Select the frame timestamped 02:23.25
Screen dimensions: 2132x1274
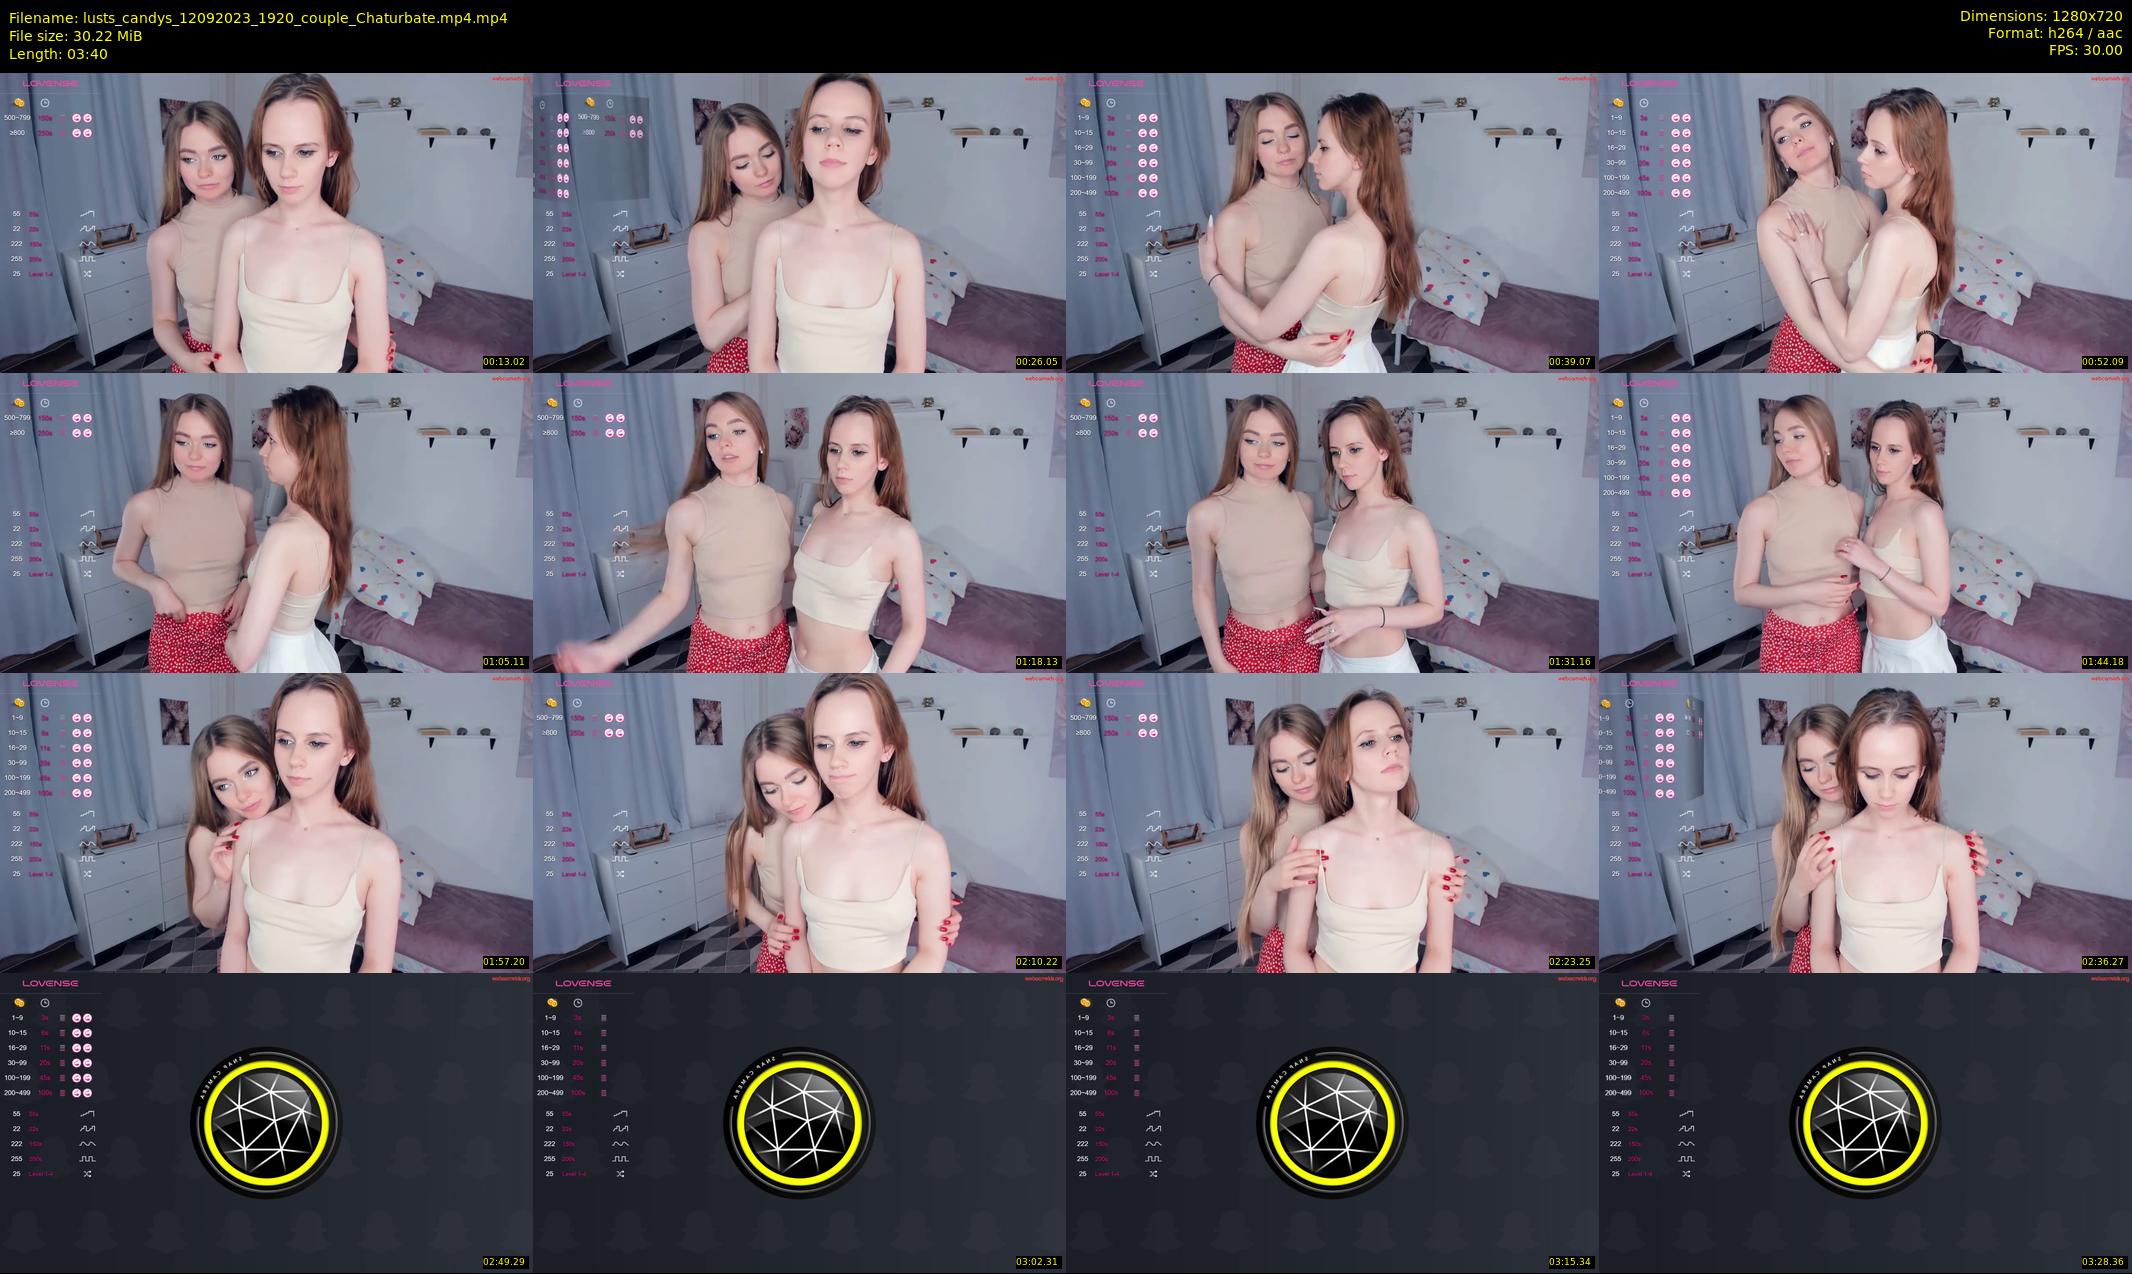[1332, 822]
